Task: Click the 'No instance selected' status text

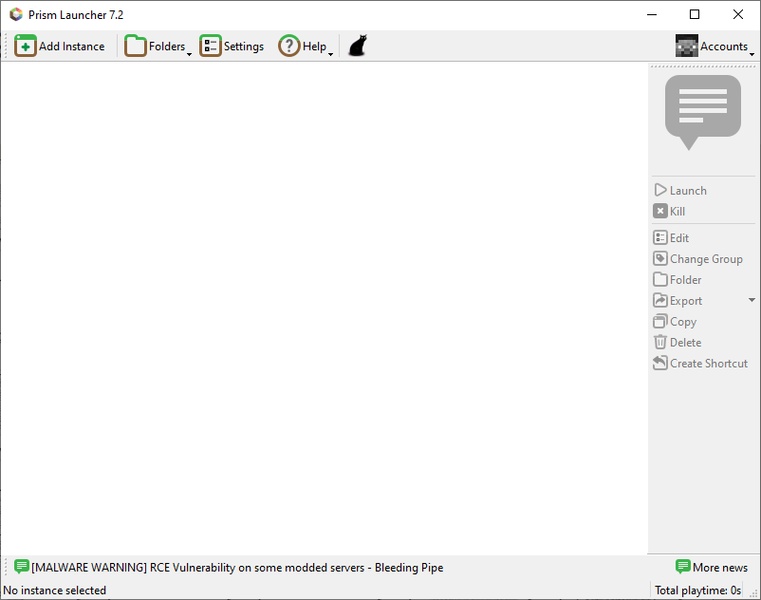Action: pos(54,590)
